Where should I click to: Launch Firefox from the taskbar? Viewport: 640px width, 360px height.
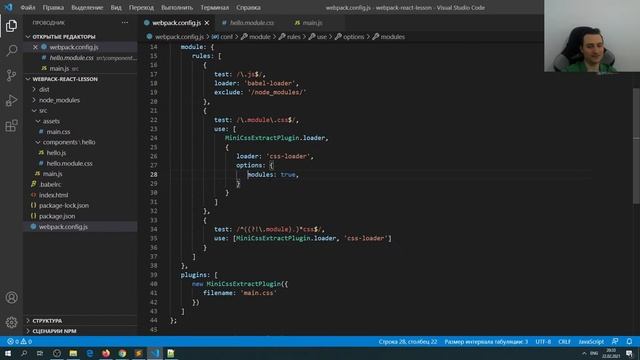106,353
